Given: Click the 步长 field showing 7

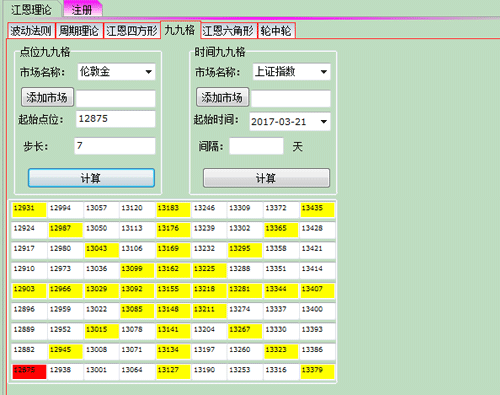Looking at the screenshot, I should point(115,146).
